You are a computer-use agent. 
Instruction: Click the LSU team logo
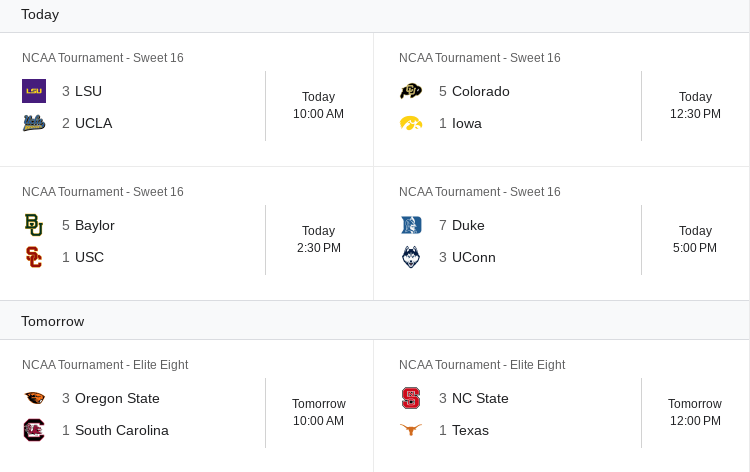tap(34, 91)
